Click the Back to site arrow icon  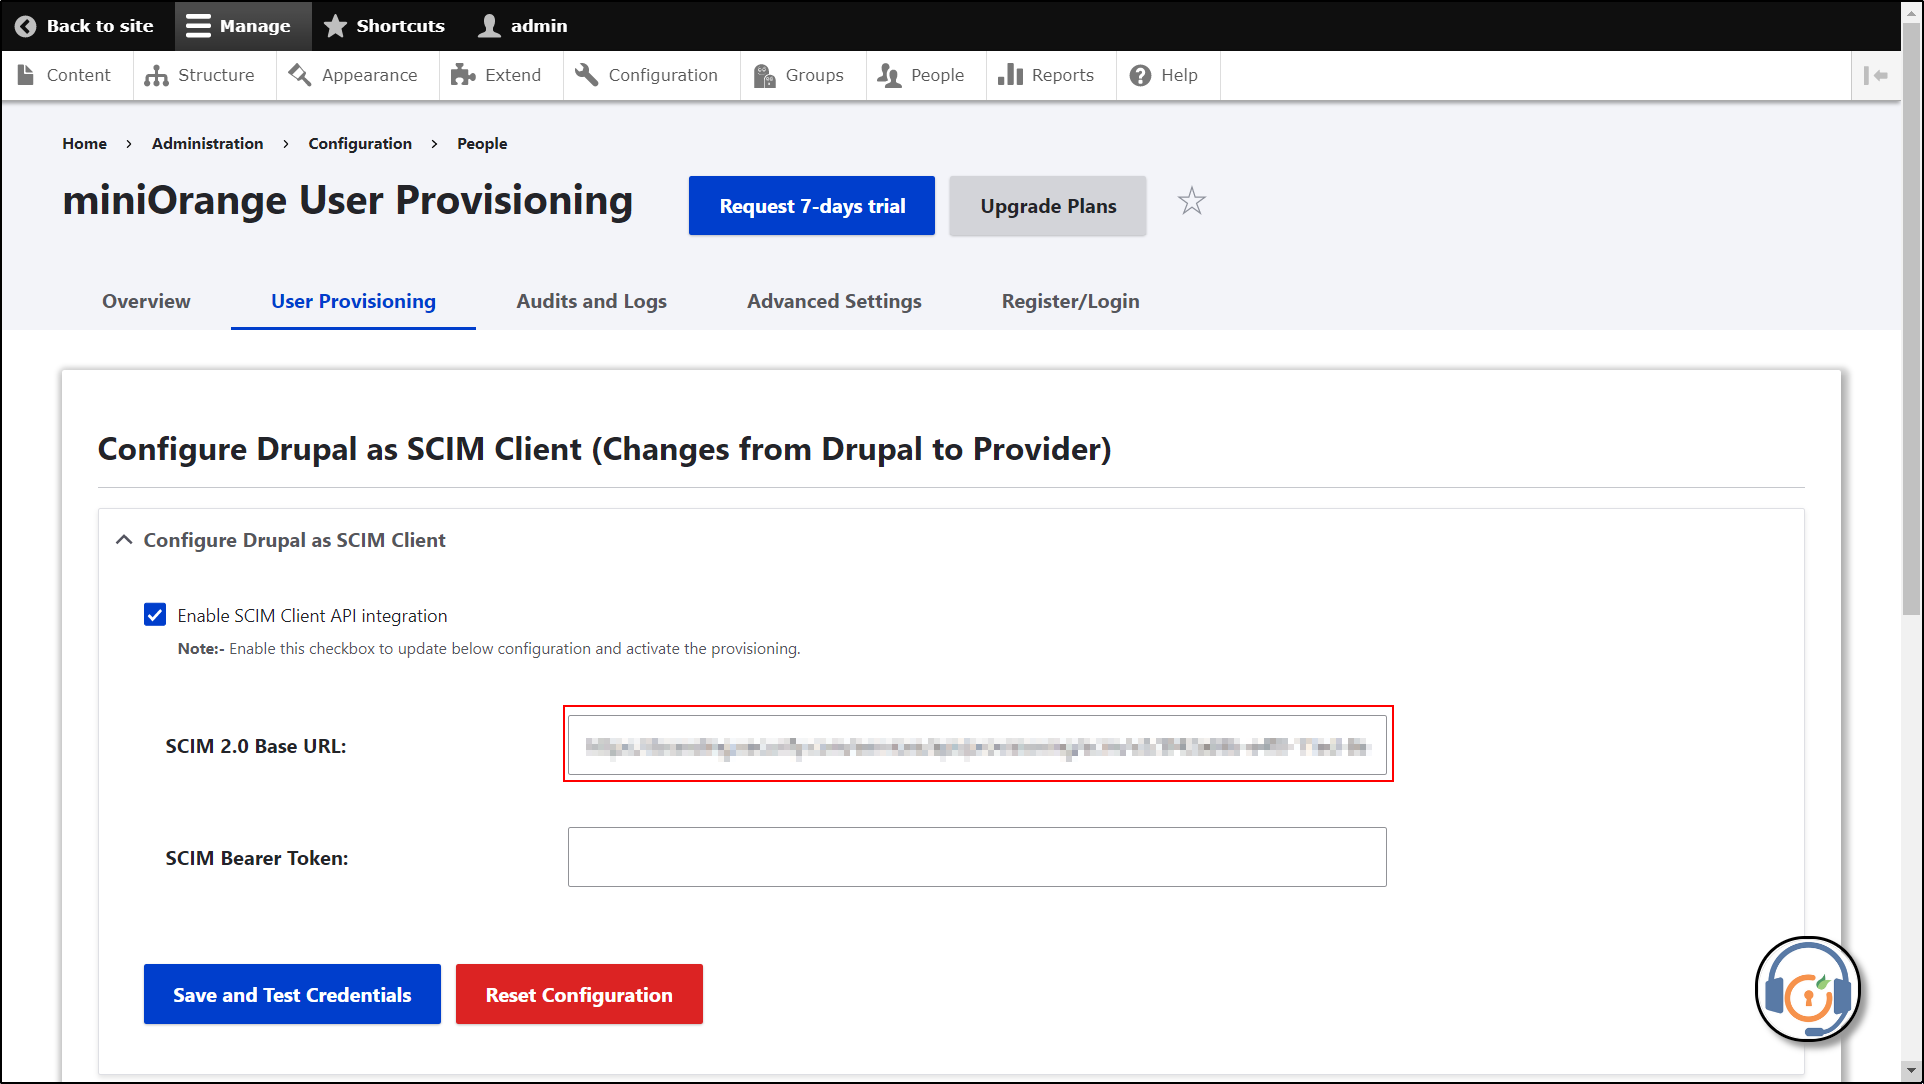click(26, 26)
